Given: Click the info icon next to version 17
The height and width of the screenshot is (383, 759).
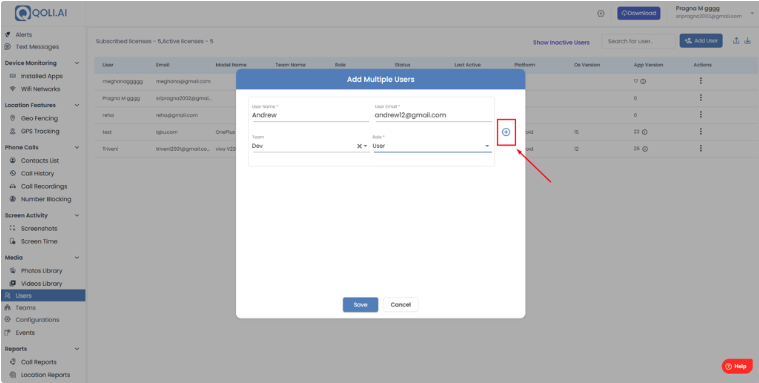Looking at the screenshot, I should click(x=643, y=82).
